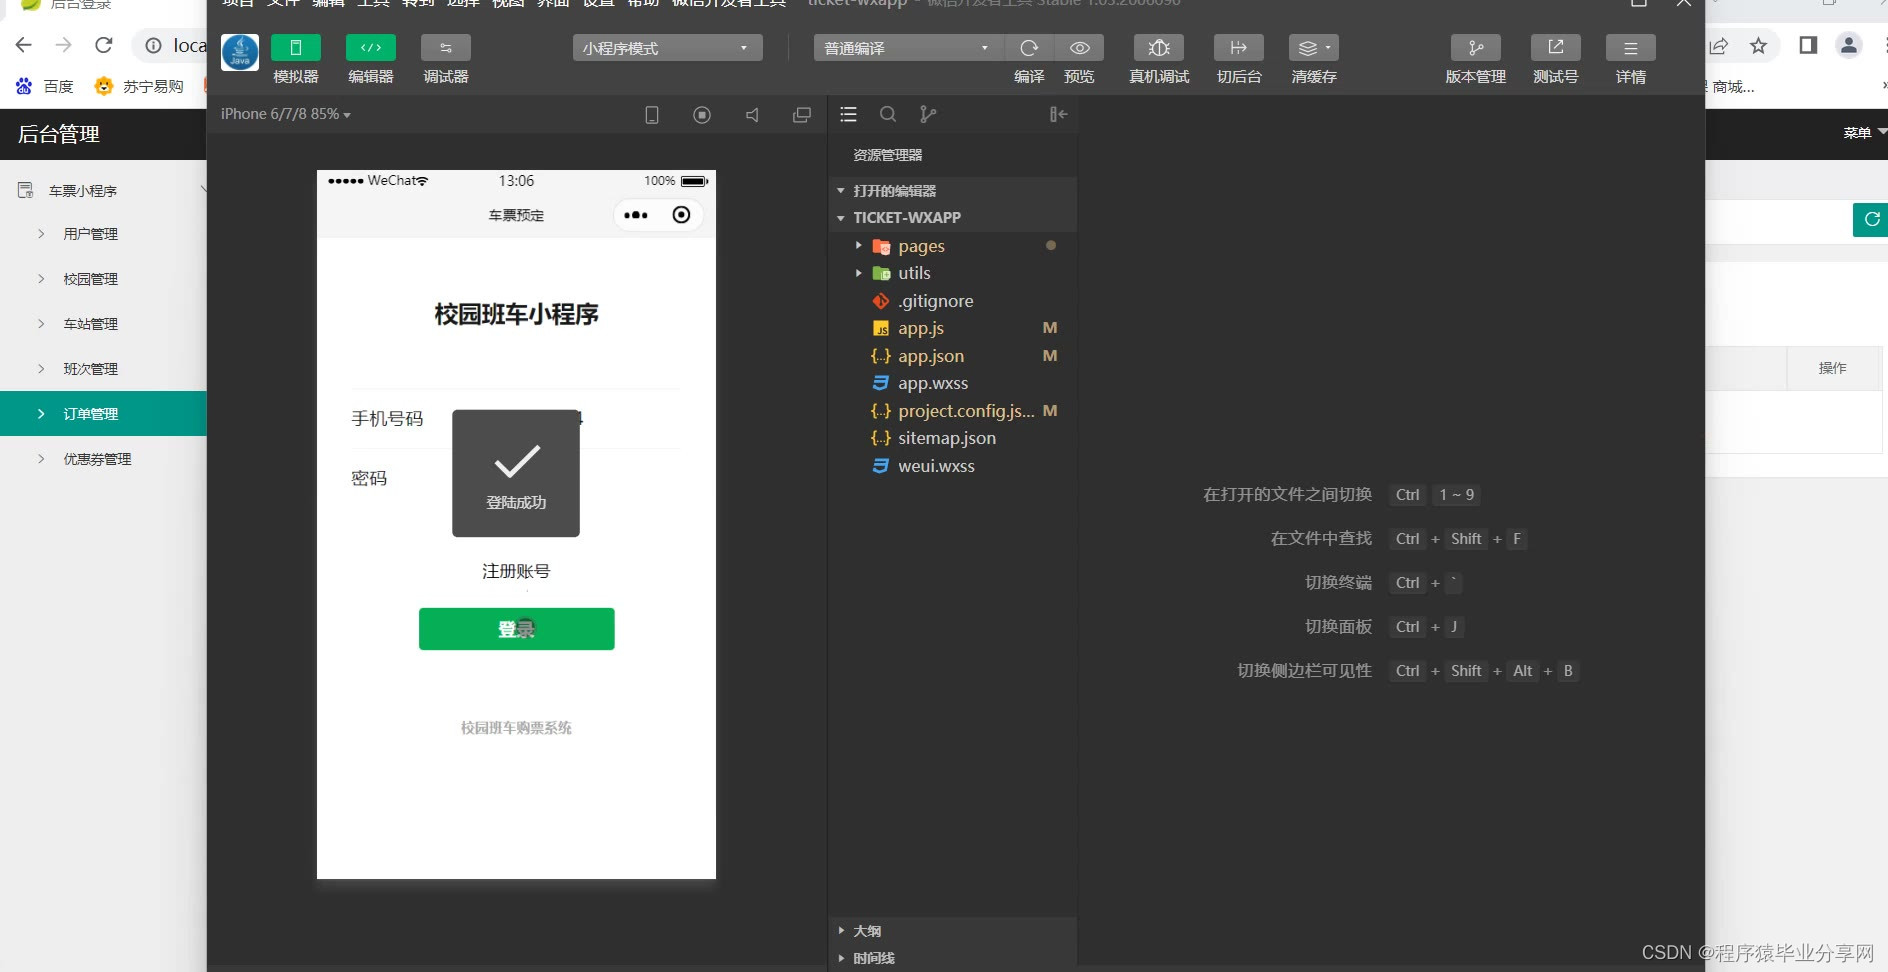Reload the browser page
The image size is (1888, 972).
104,45
